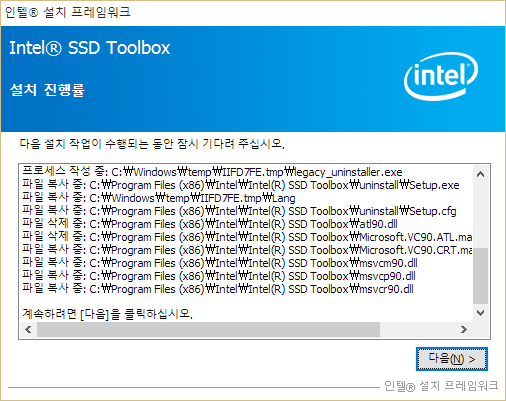
Task: Select the log line with Microsoft.VC90.CRT
Action: 247,250
